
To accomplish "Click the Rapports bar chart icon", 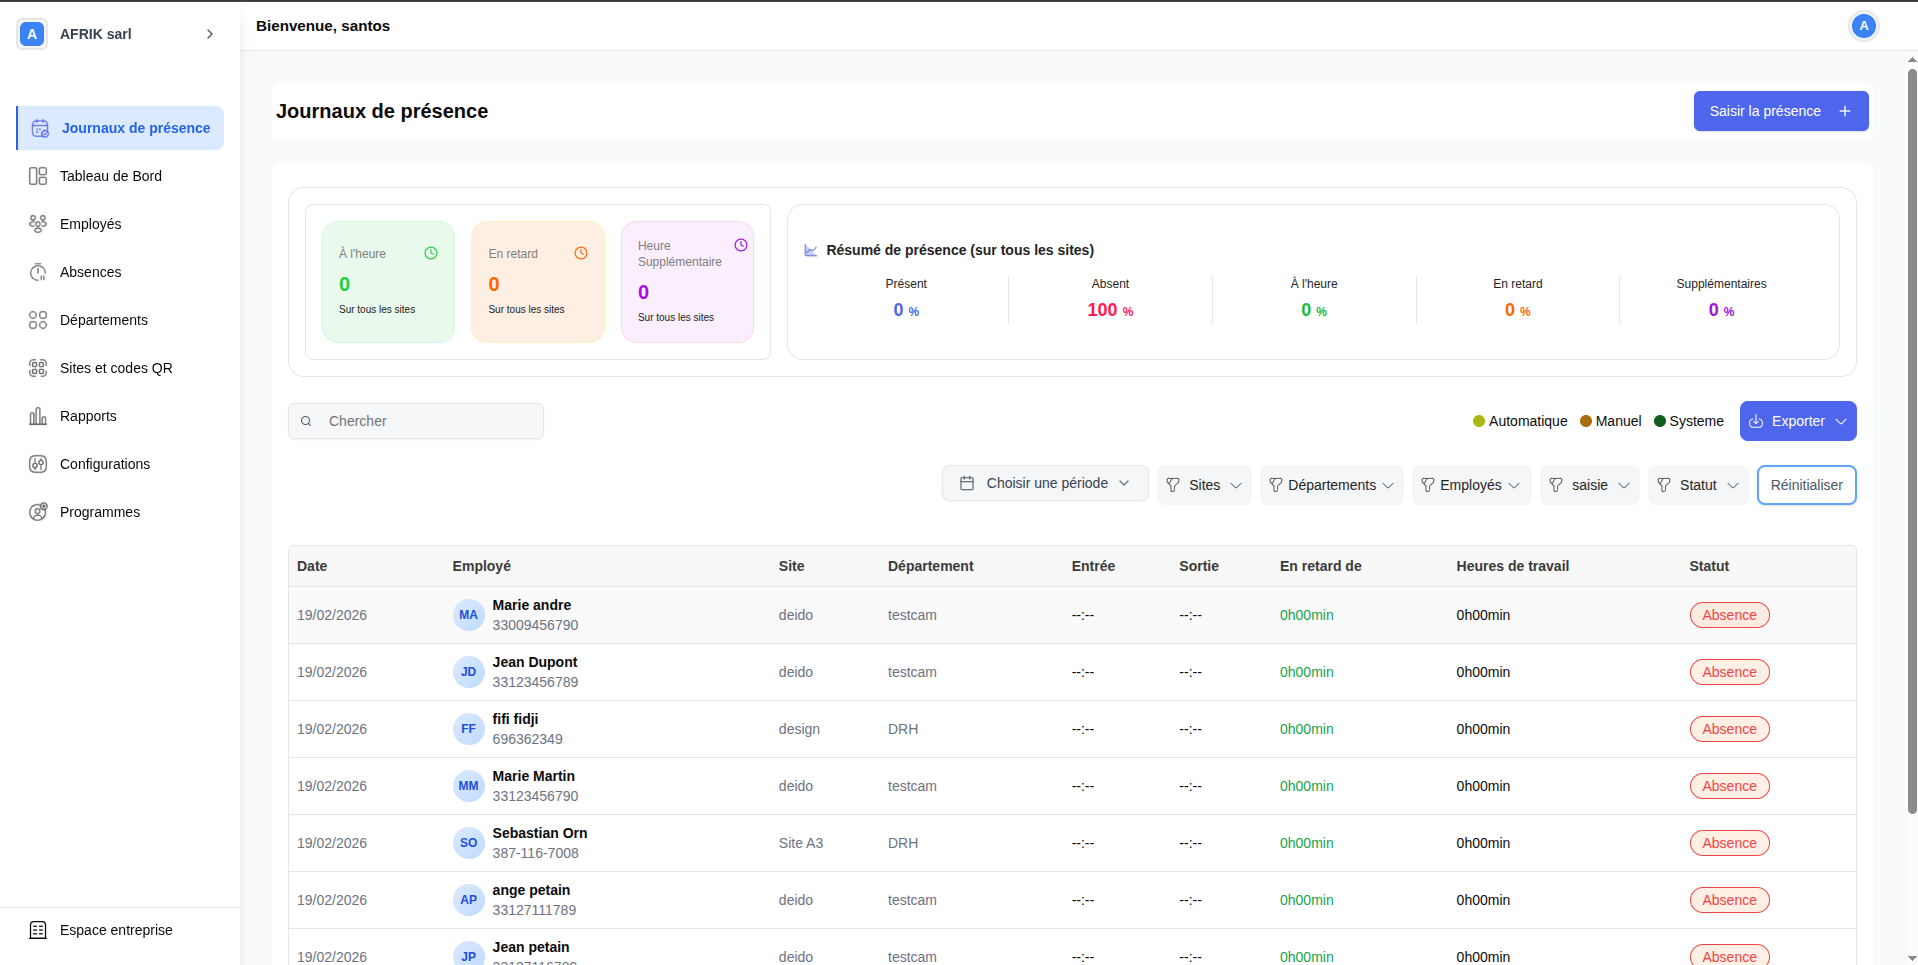I will pos(38,416).
